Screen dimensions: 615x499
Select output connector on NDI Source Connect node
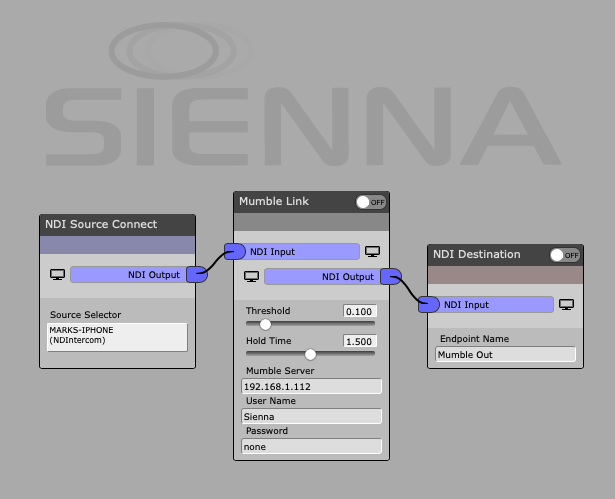click(x=197, y=275)
